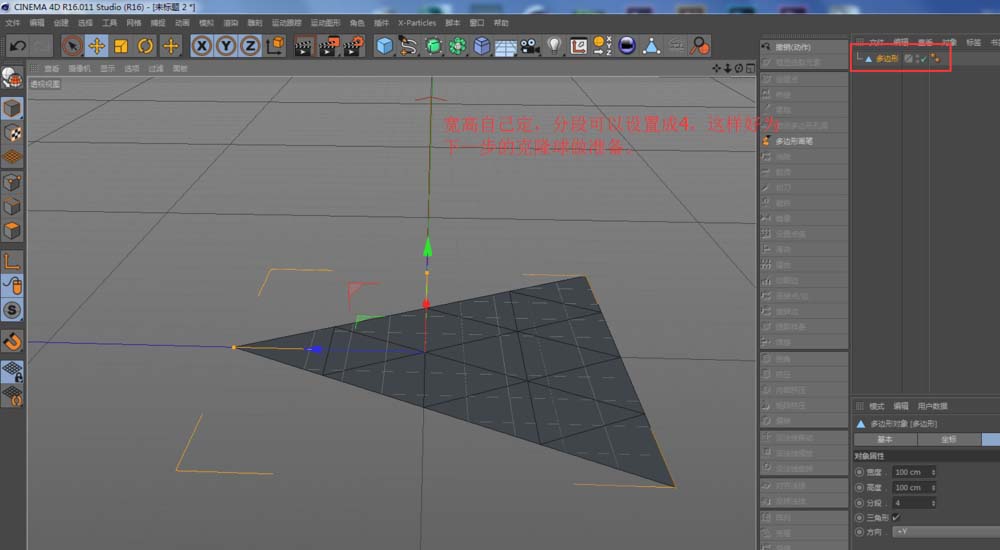Click the Camera object icon
This screenshot has width=1000, height=550.
click(x=529, y=46)
